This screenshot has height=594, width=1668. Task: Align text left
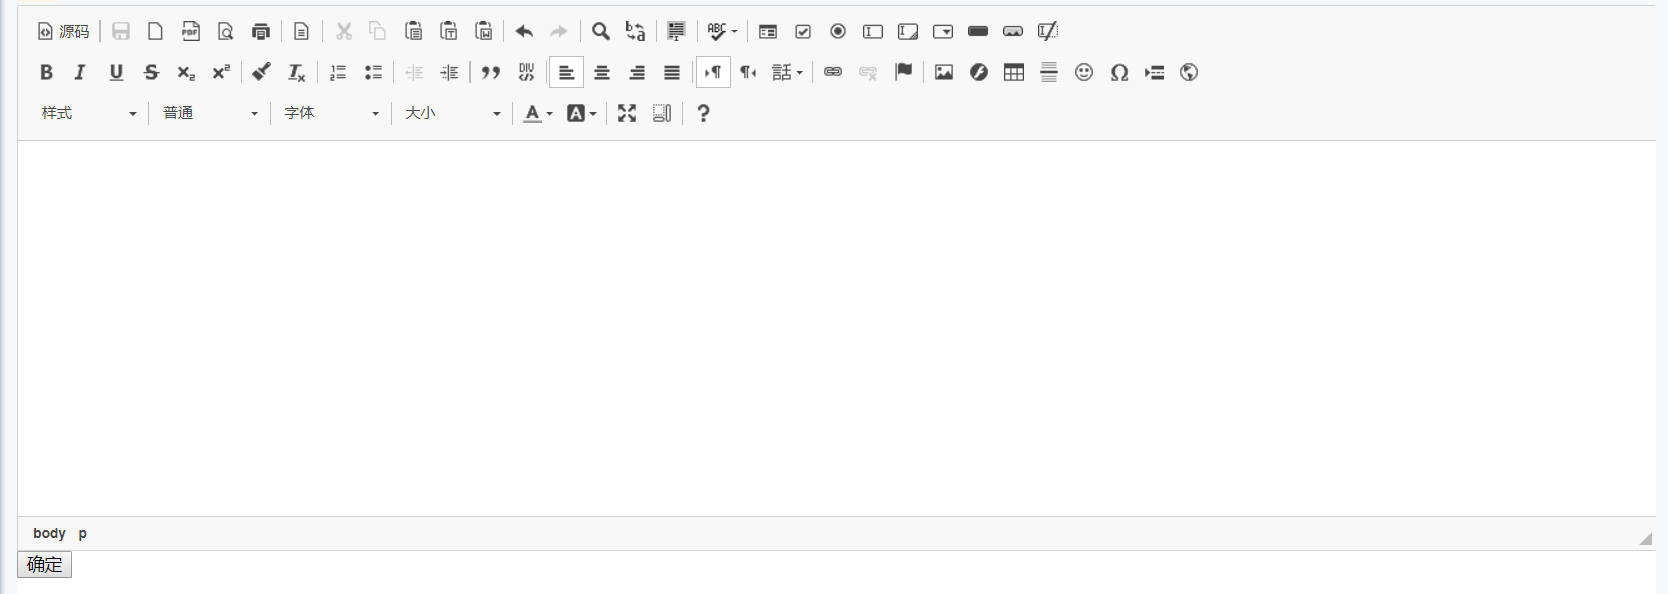coord(566,73)
